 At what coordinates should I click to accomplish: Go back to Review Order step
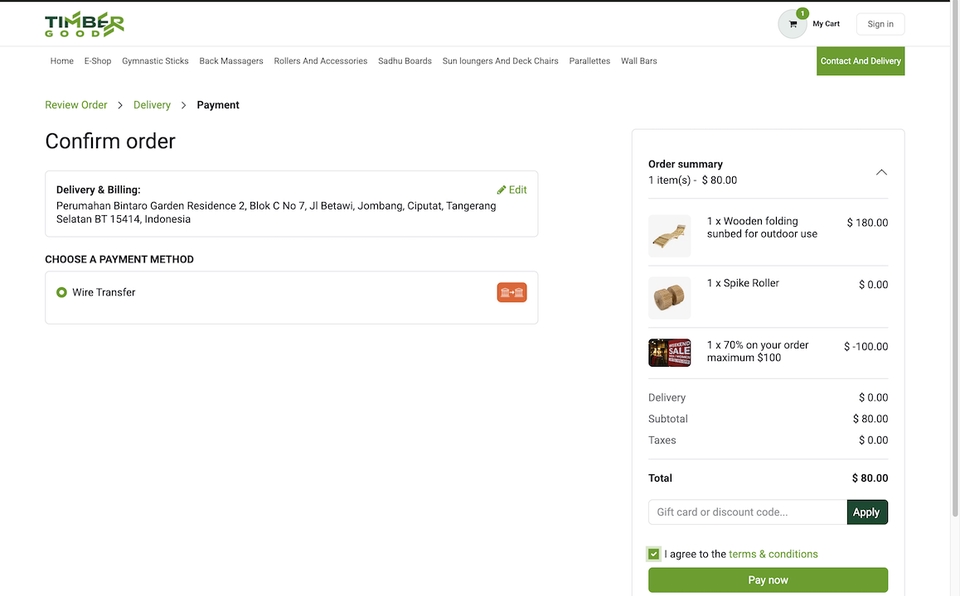point(76,105)
